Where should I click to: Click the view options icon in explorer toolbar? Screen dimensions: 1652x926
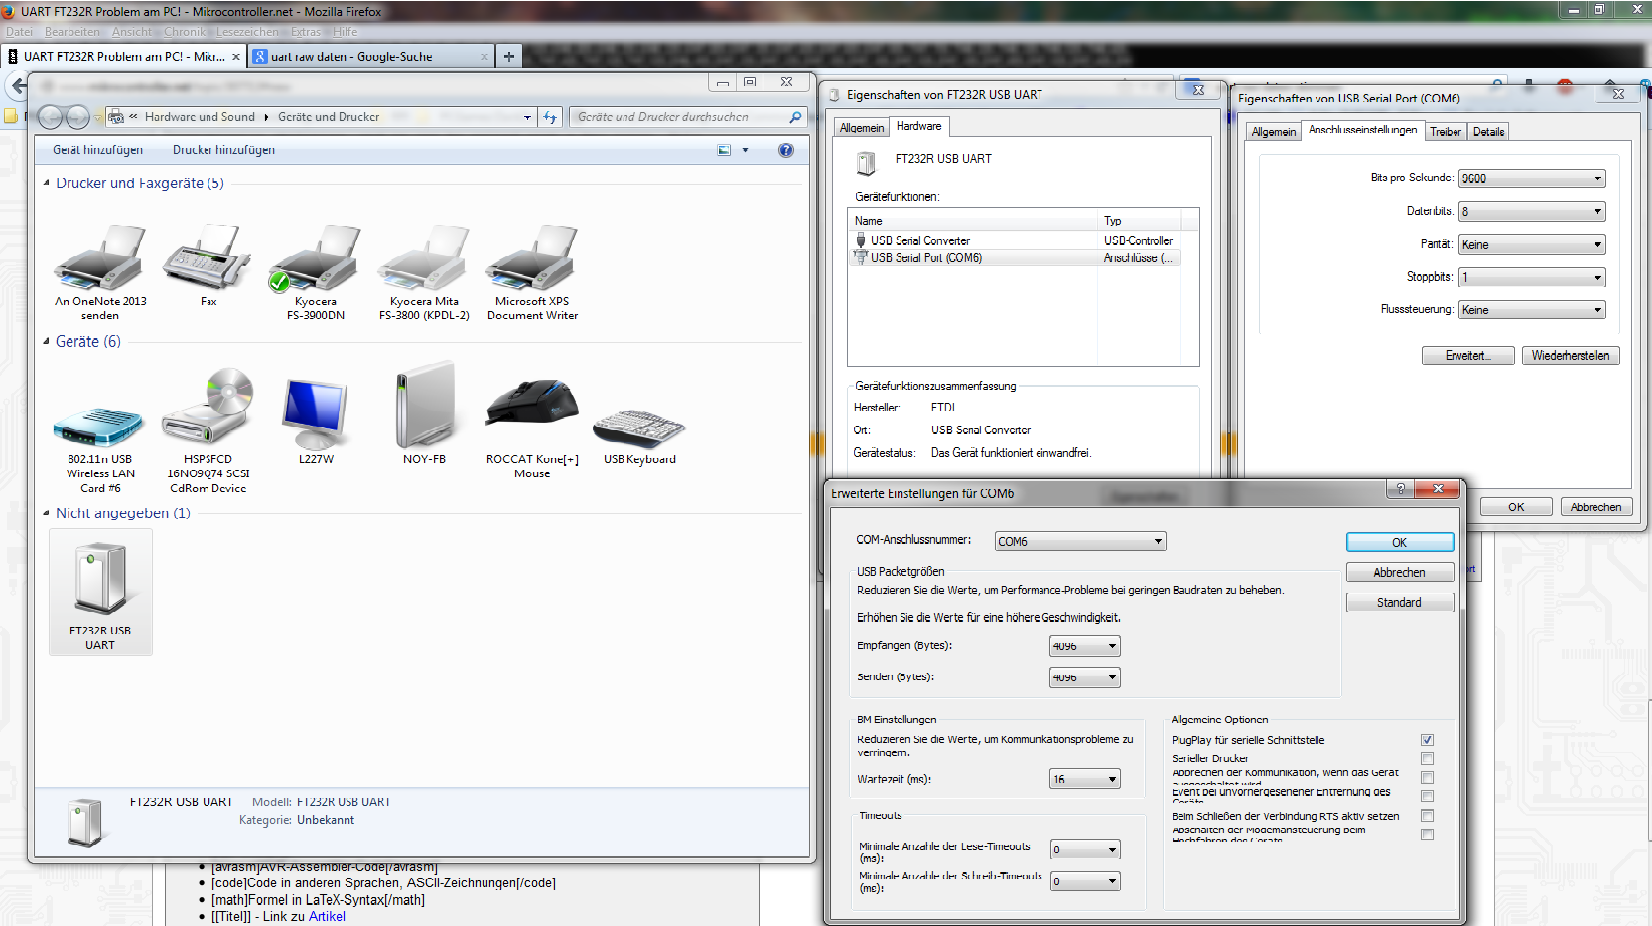coord(724,150)
